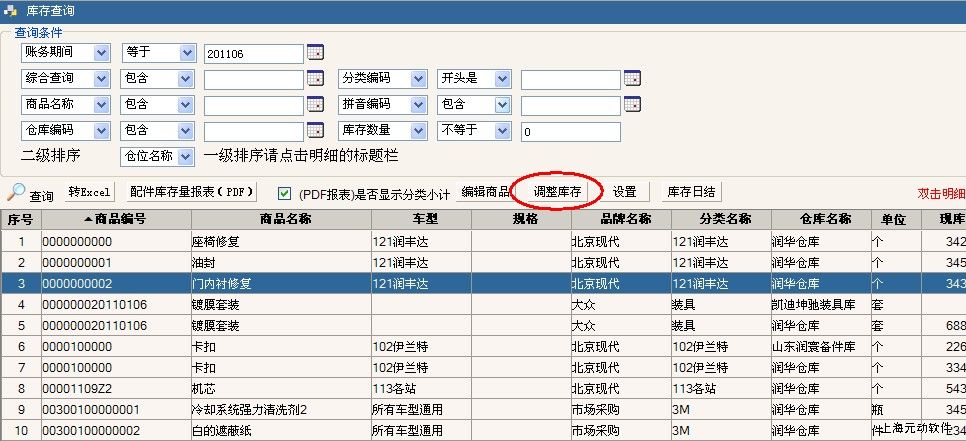The image size is (966, 441).
Task: Open the 不等于 operator dropdown
Action: tap(501, 130)
